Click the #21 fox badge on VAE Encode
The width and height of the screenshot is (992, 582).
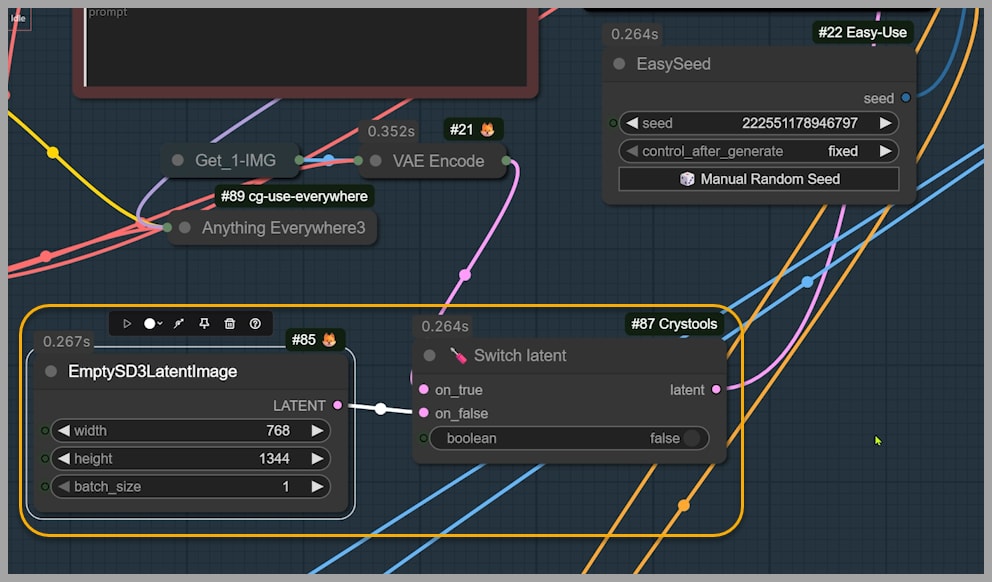pos(488,130)
